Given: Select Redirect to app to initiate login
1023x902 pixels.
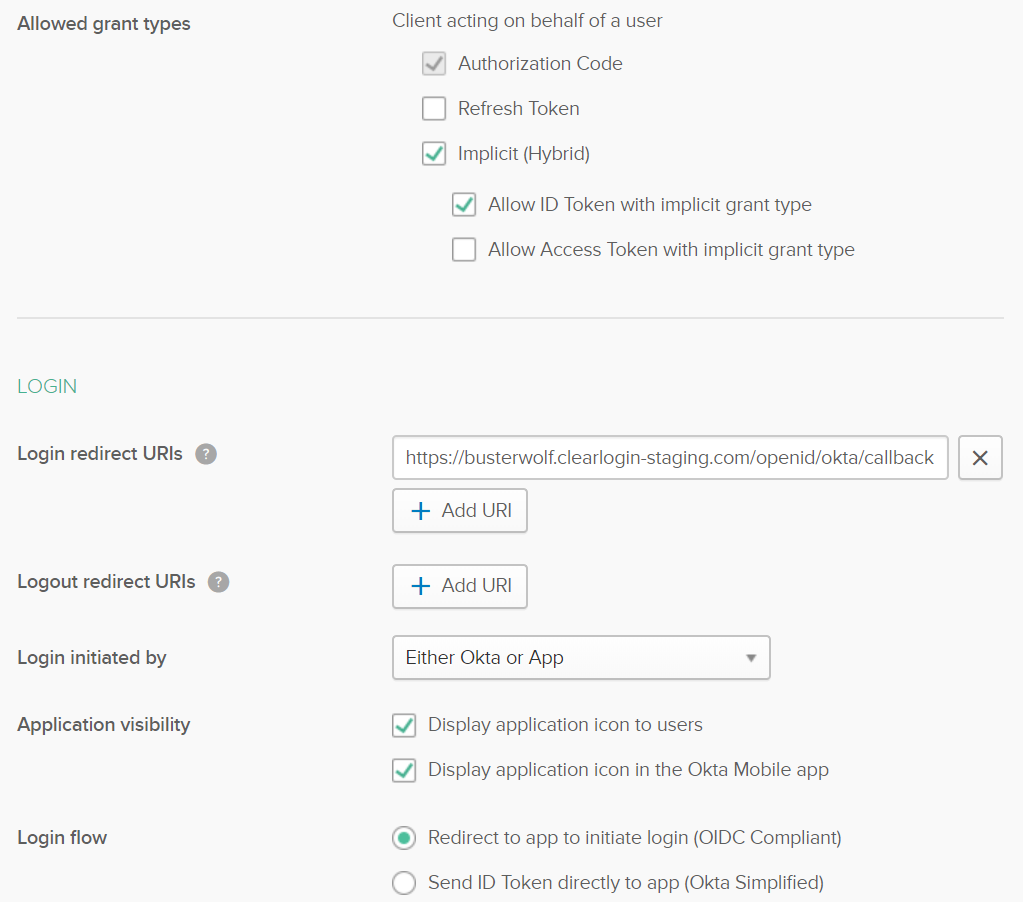Looking at the screenshot, I should (404, 838).
